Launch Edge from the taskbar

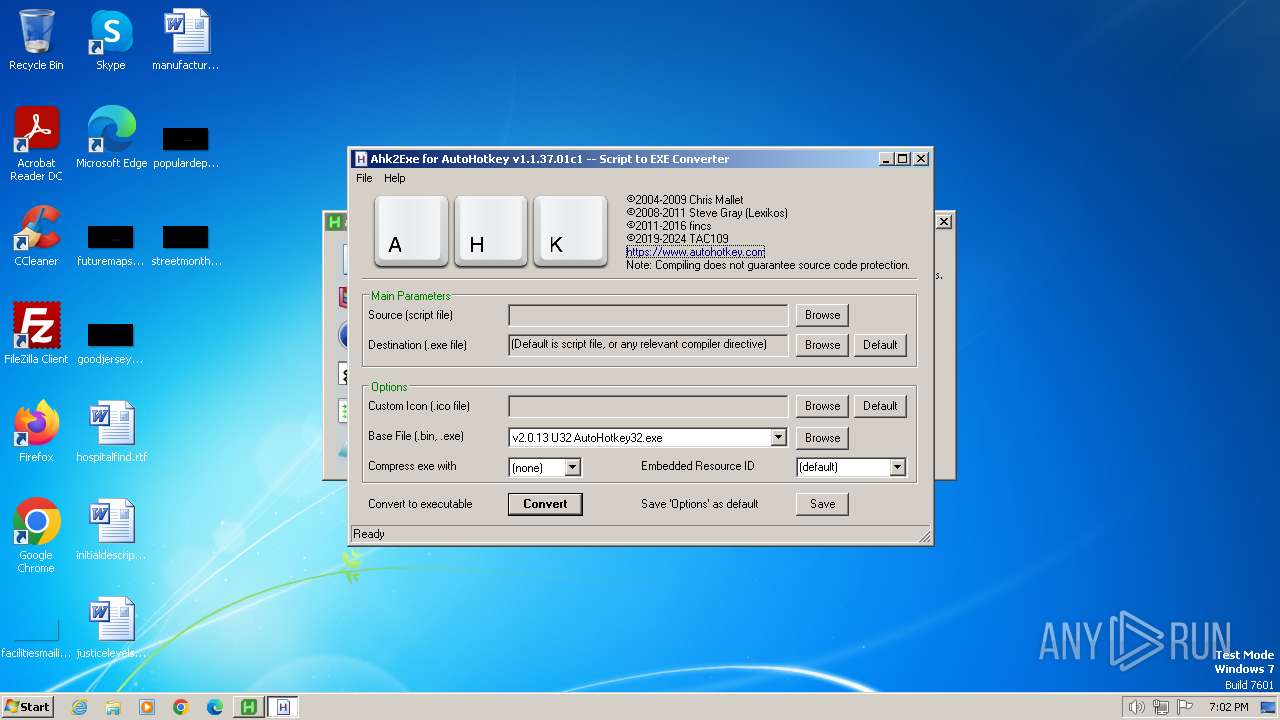pyautogui.click(x=215, y=707)
